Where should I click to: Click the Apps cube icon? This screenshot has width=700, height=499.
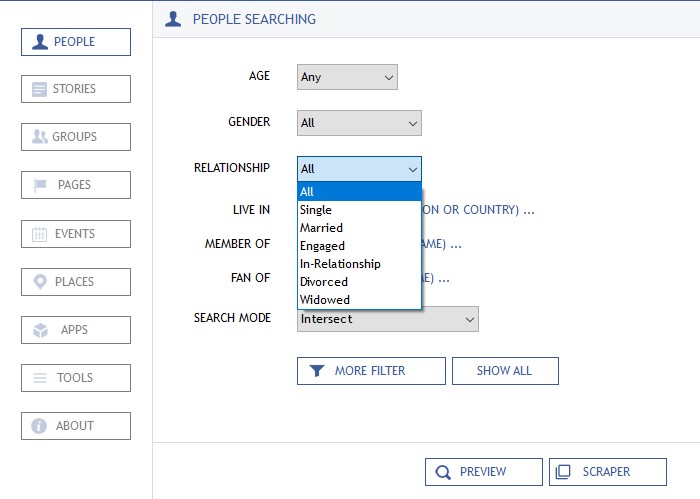coord(40,330)
